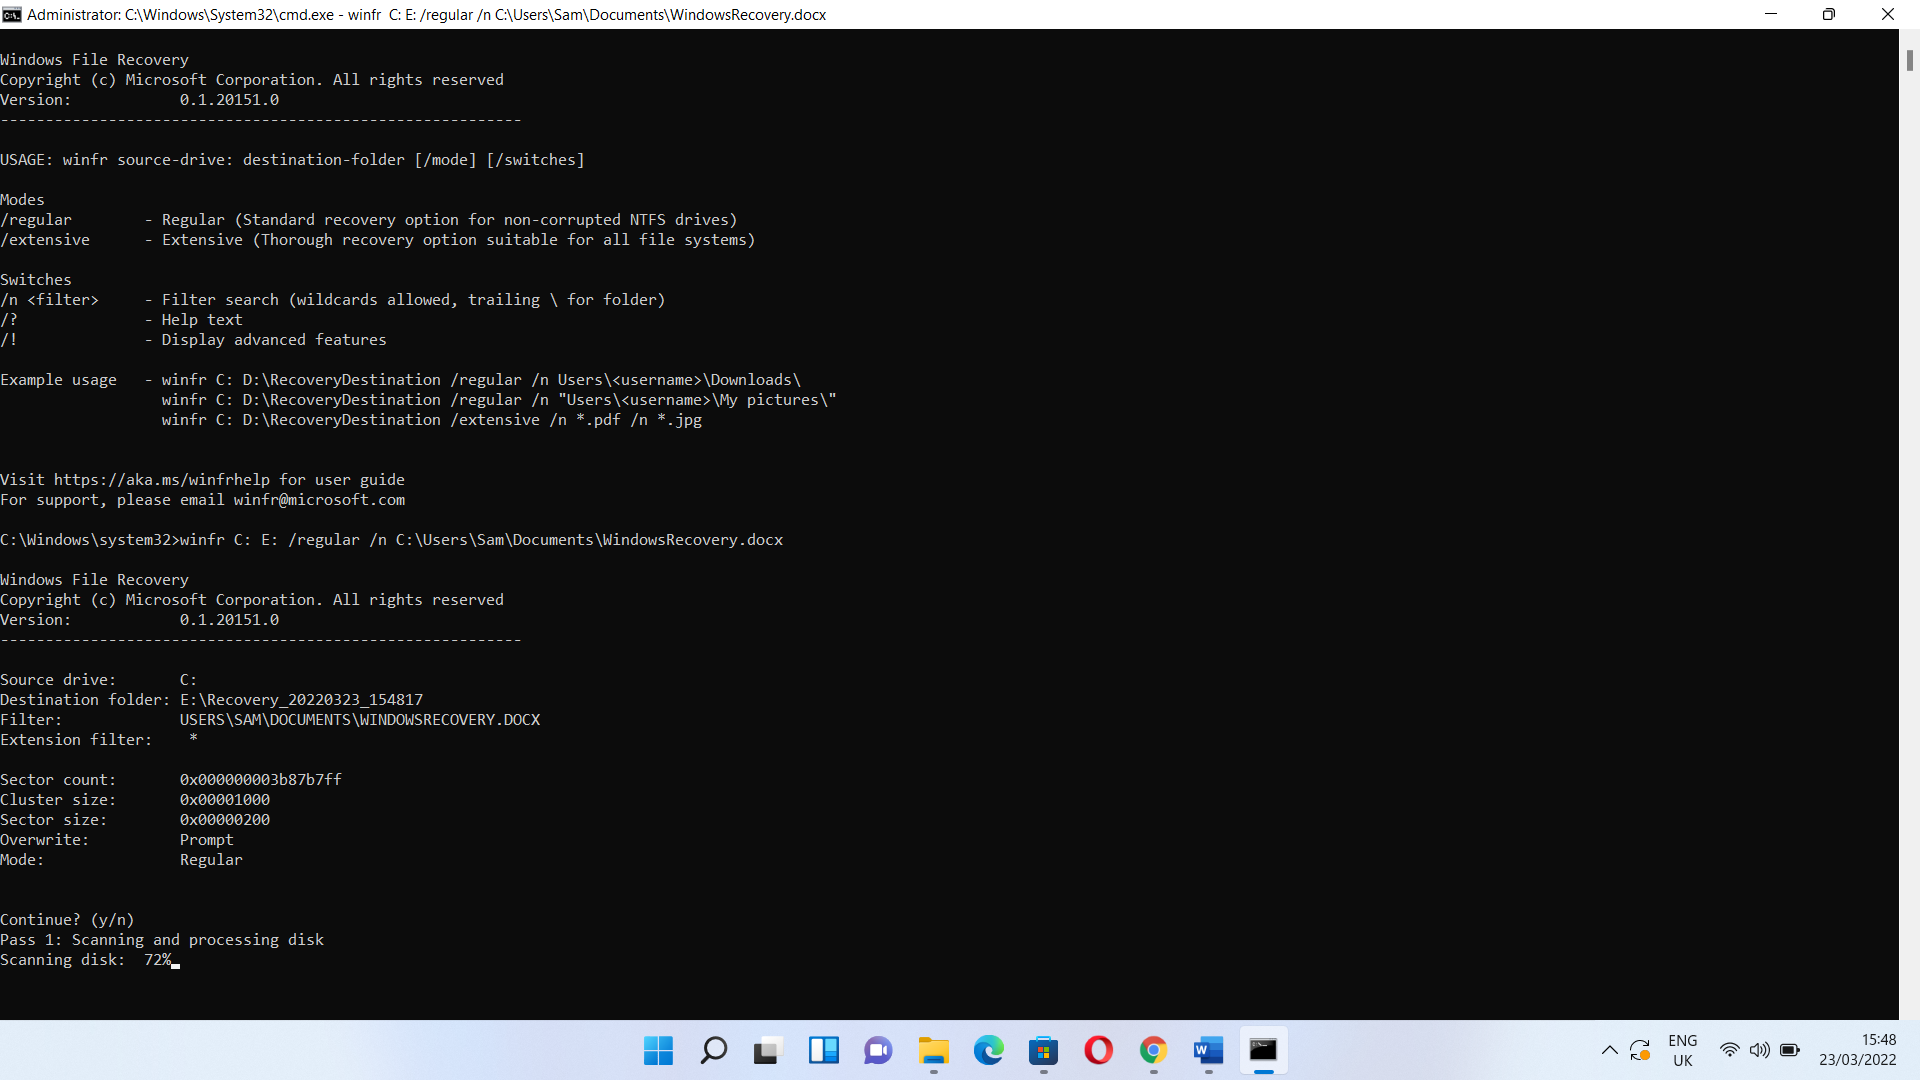Open Task View on taskbar
Image resolution: width=1920 pixels, height=1080 pixels.
768,1050
